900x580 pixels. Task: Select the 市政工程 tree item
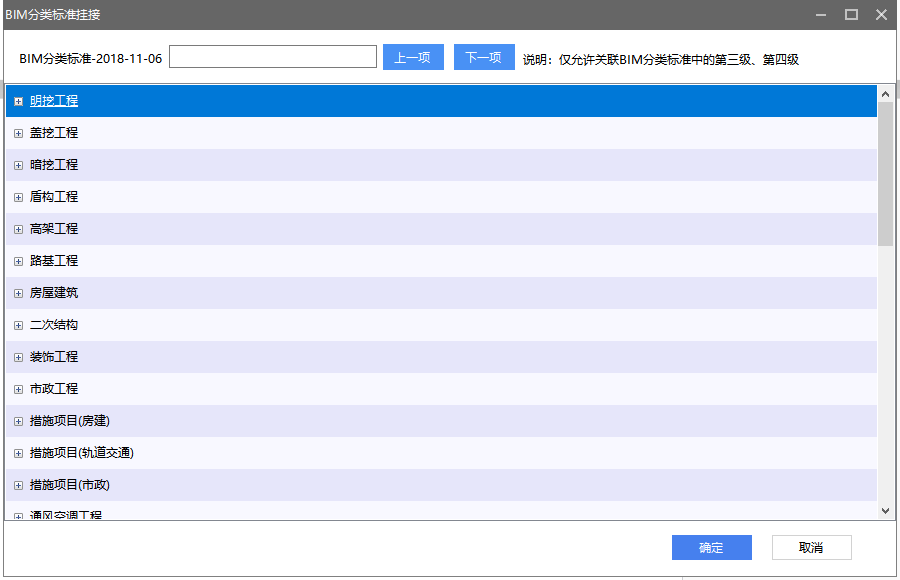tap(54, 389)
